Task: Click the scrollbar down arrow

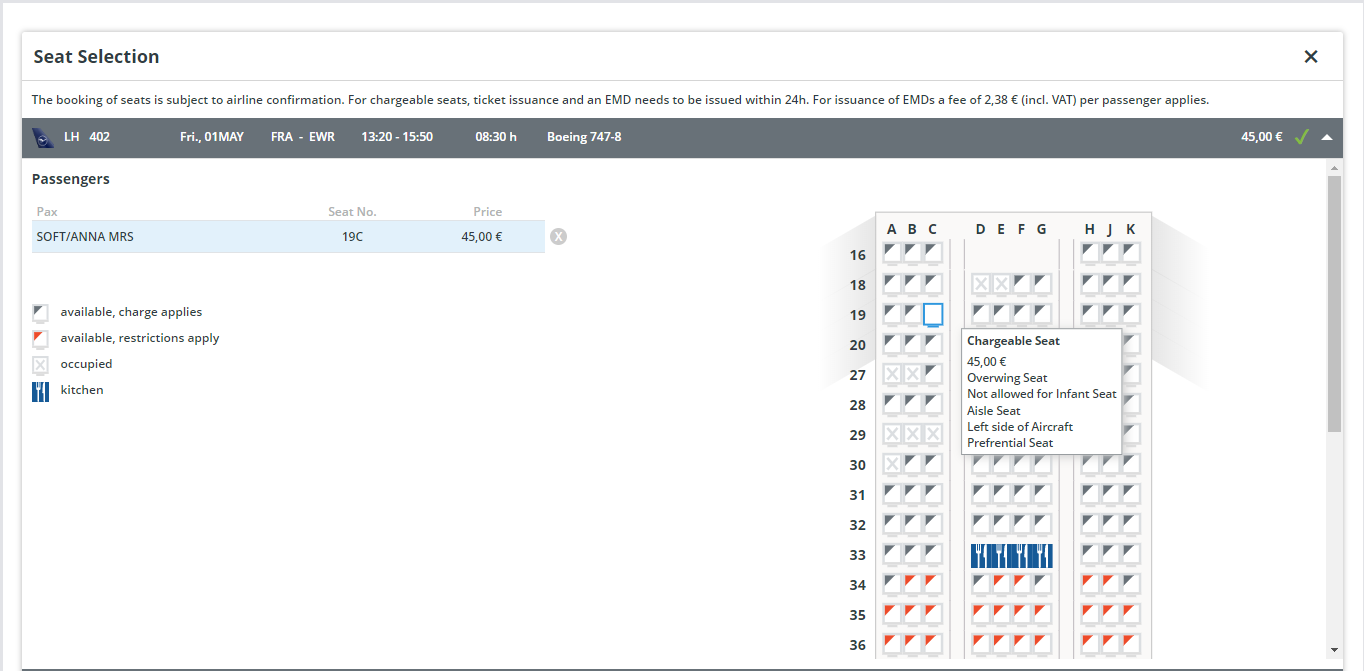Action: point(1334,649)
